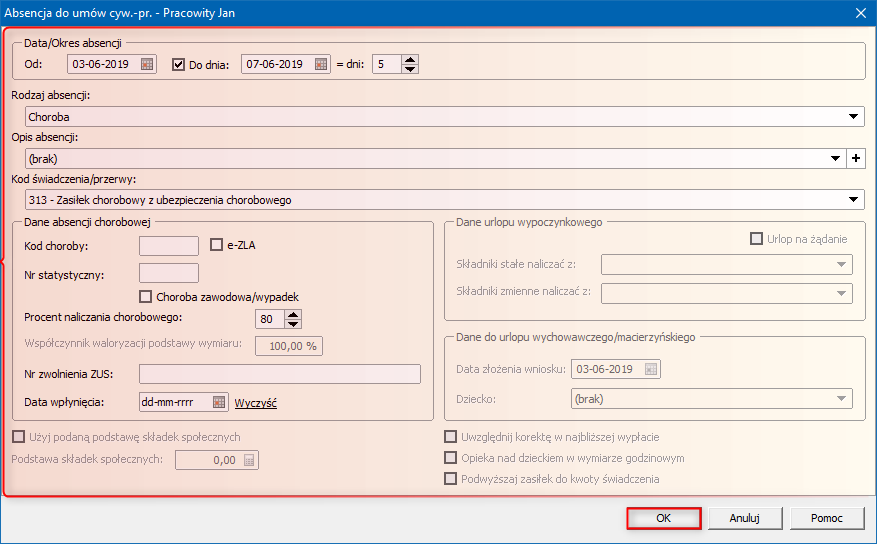Open calendar picker for Do dnia date

(x=320, y=64)
